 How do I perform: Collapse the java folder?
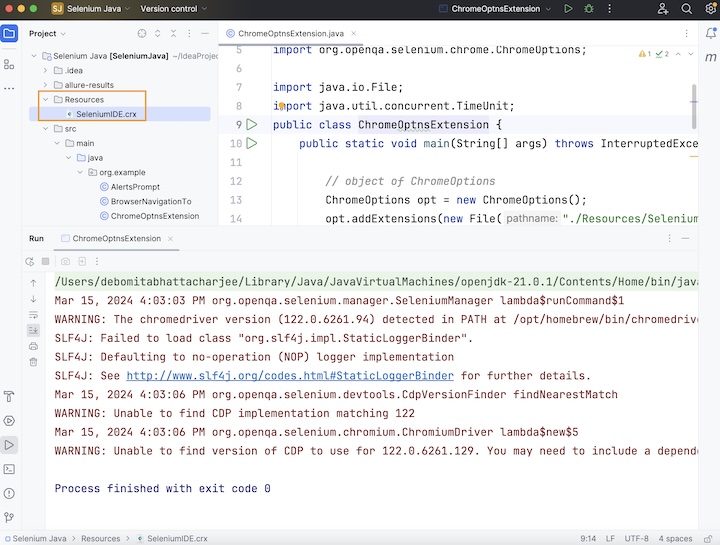coord(68,157)
